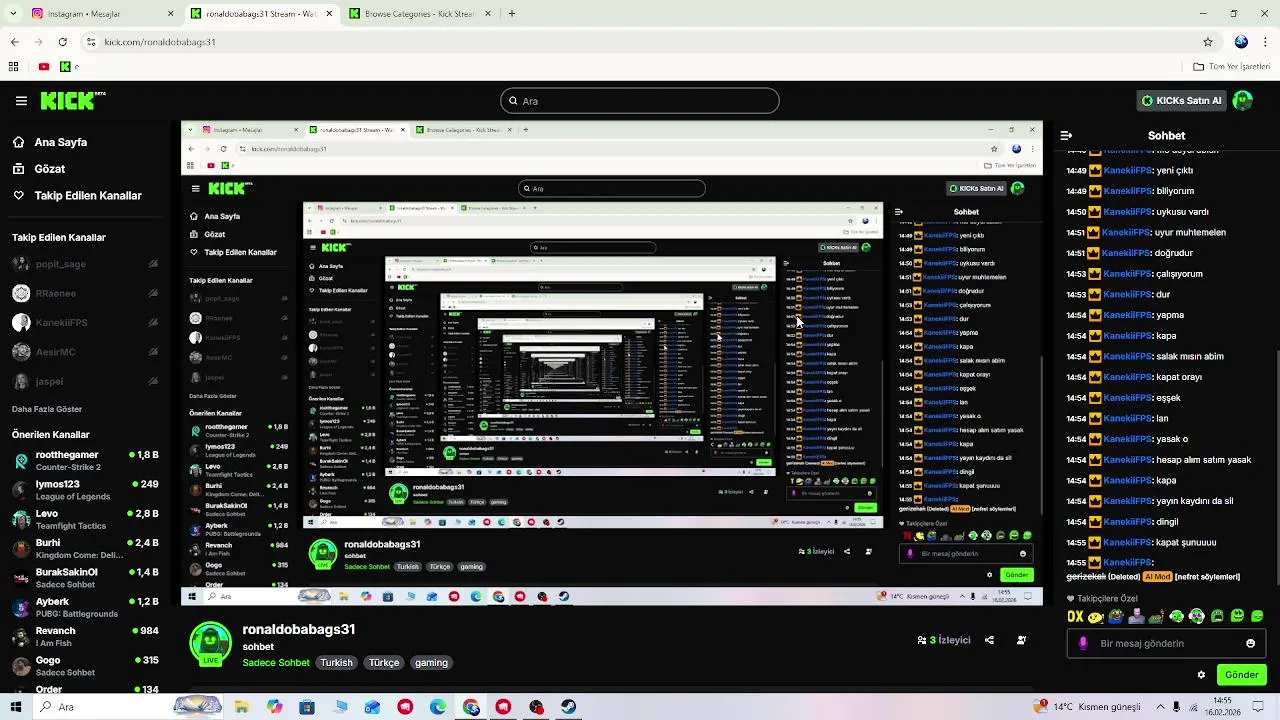
Task: Open Revanch I Am Fish channel
Action: (85, 636)
